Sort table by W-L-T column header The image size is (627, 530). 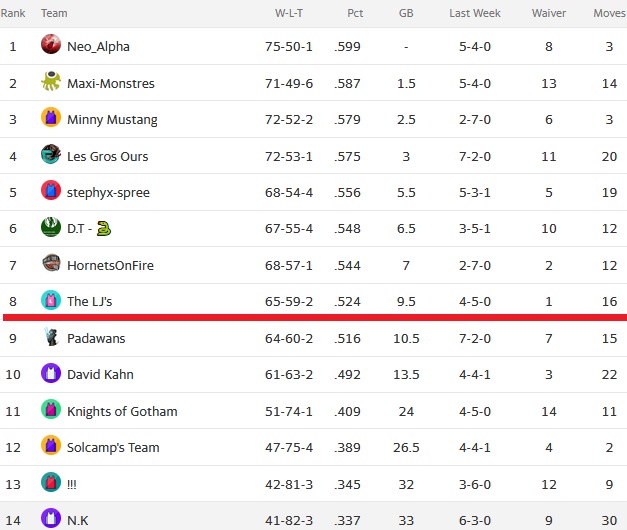(289, 13)
